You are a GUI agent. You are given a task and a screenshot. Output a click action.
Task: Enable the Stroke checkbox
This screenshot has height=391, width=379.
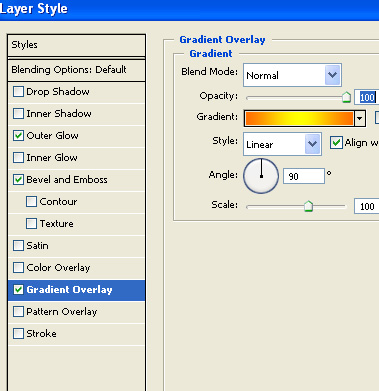[18, 334]
